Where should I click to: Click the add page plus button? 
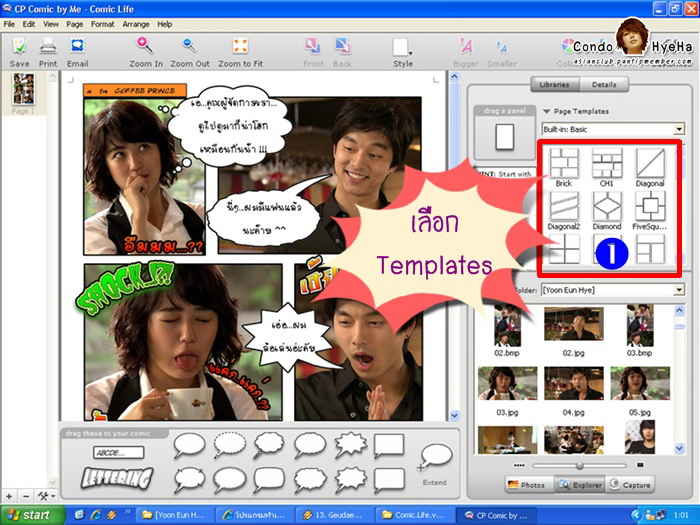9,496
